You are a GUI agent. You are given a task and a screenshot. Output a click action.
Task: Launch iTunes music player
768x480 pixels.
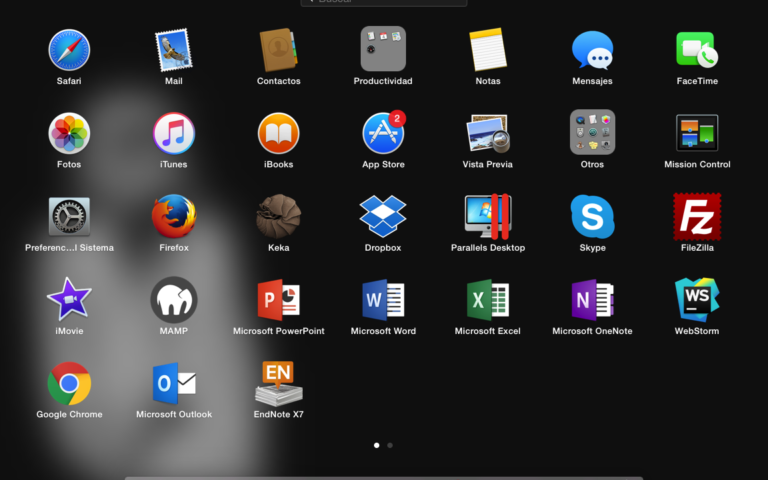coord(173,133)
